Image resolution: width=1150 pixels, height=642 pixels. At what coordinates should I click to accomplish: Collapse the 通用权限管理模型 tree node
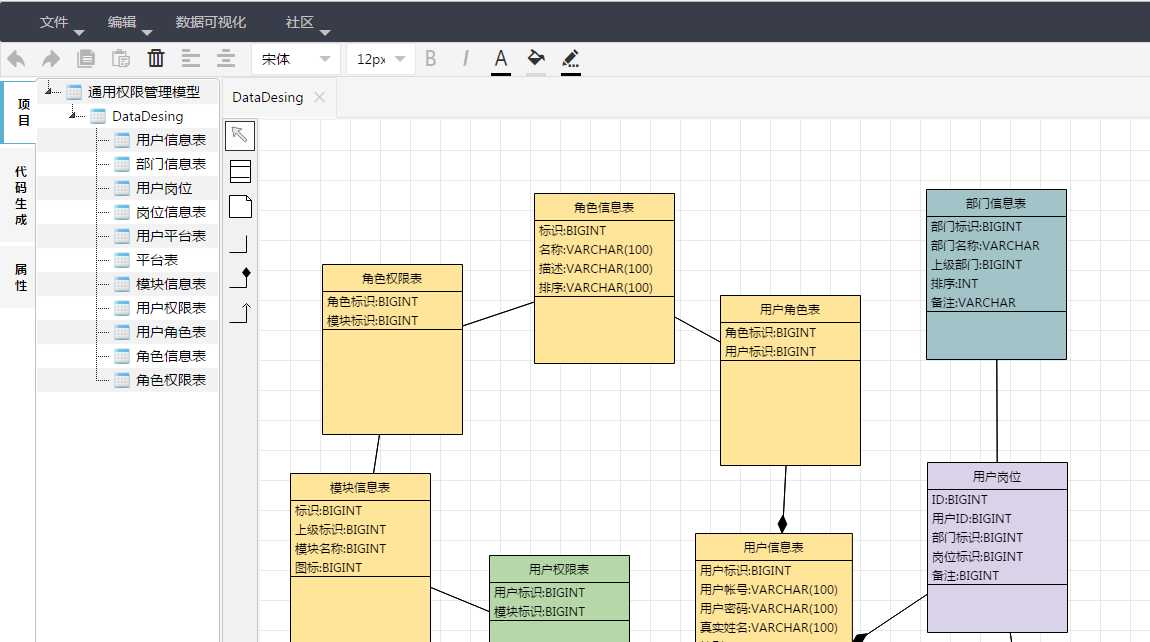click(x=49, y=90)
